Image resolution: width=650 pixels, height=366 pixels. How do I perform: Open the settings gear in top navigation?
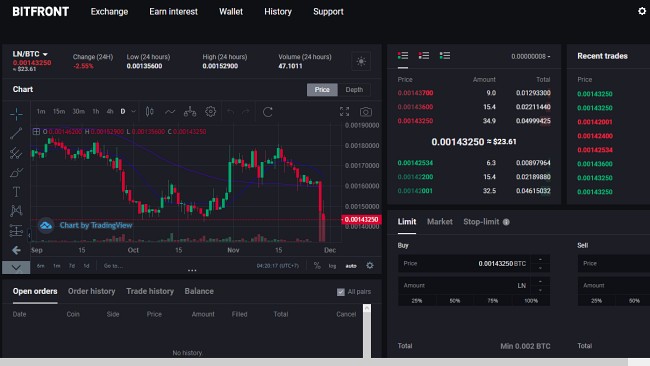pyautogui.click(x=642, y=11)
